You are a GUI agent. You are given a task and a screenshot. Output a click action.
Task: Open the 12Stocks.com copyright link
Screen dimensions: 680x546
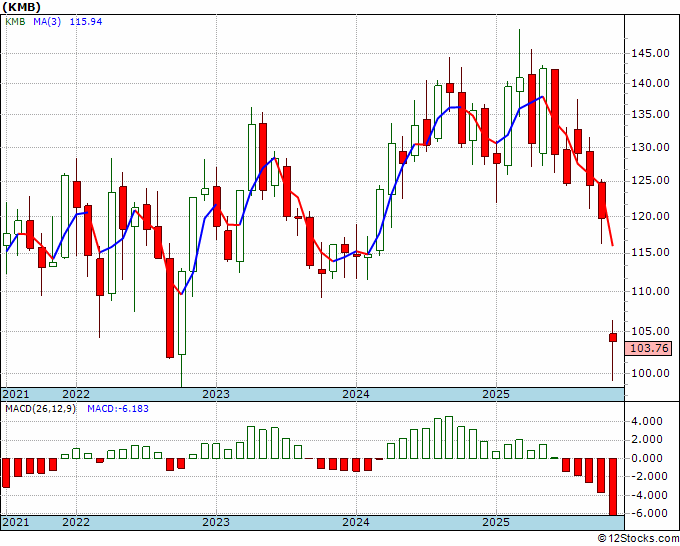point(638,538)
